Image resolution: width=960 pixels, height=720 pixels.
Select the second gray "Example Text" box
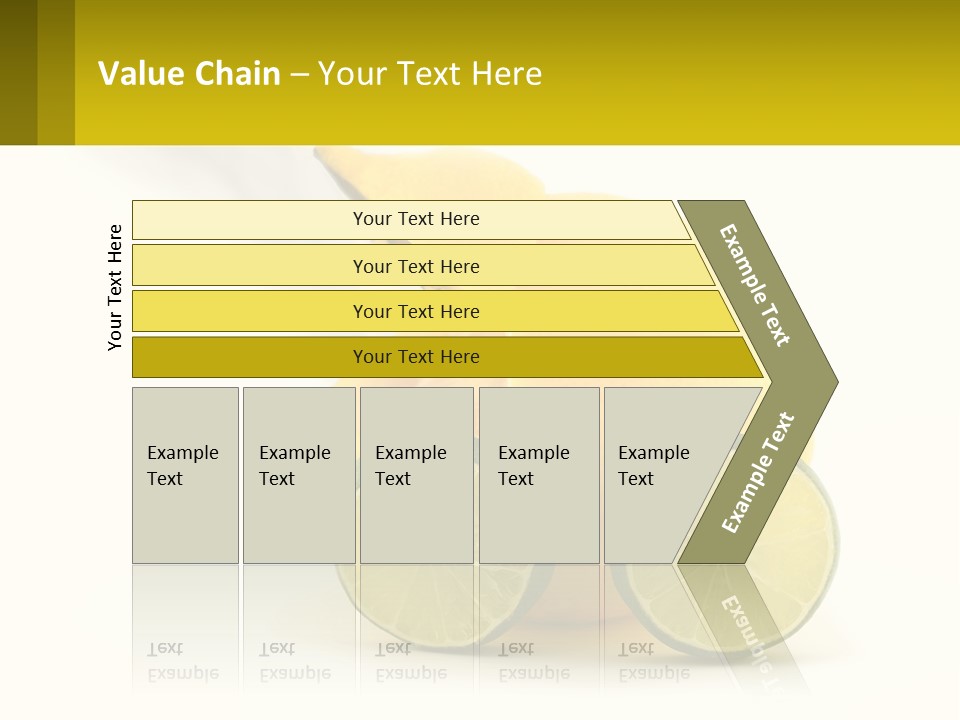click(299, 475)
